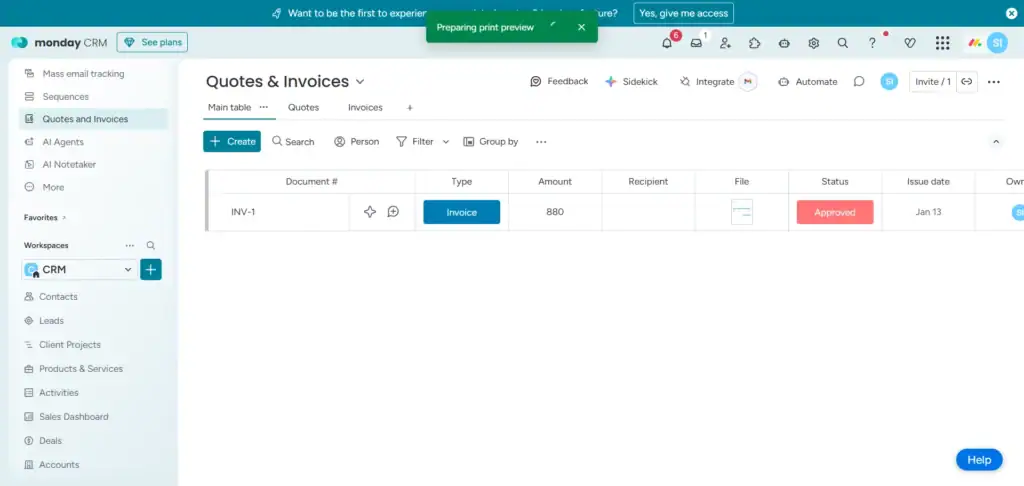Click the monday CRM logo
Screen dimensions: 1024x486
click(59, 43)
